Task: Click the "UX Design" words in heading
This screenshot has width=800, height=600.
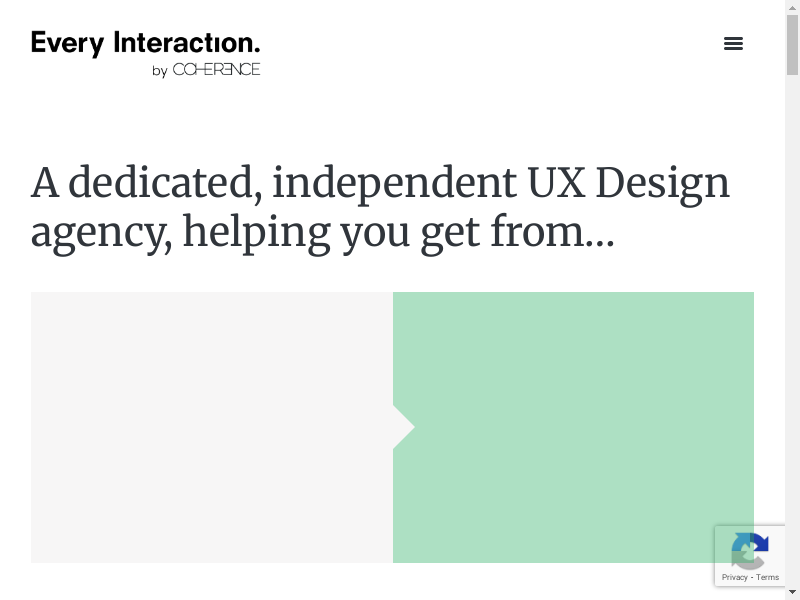Action: click(x=628, y=183)
